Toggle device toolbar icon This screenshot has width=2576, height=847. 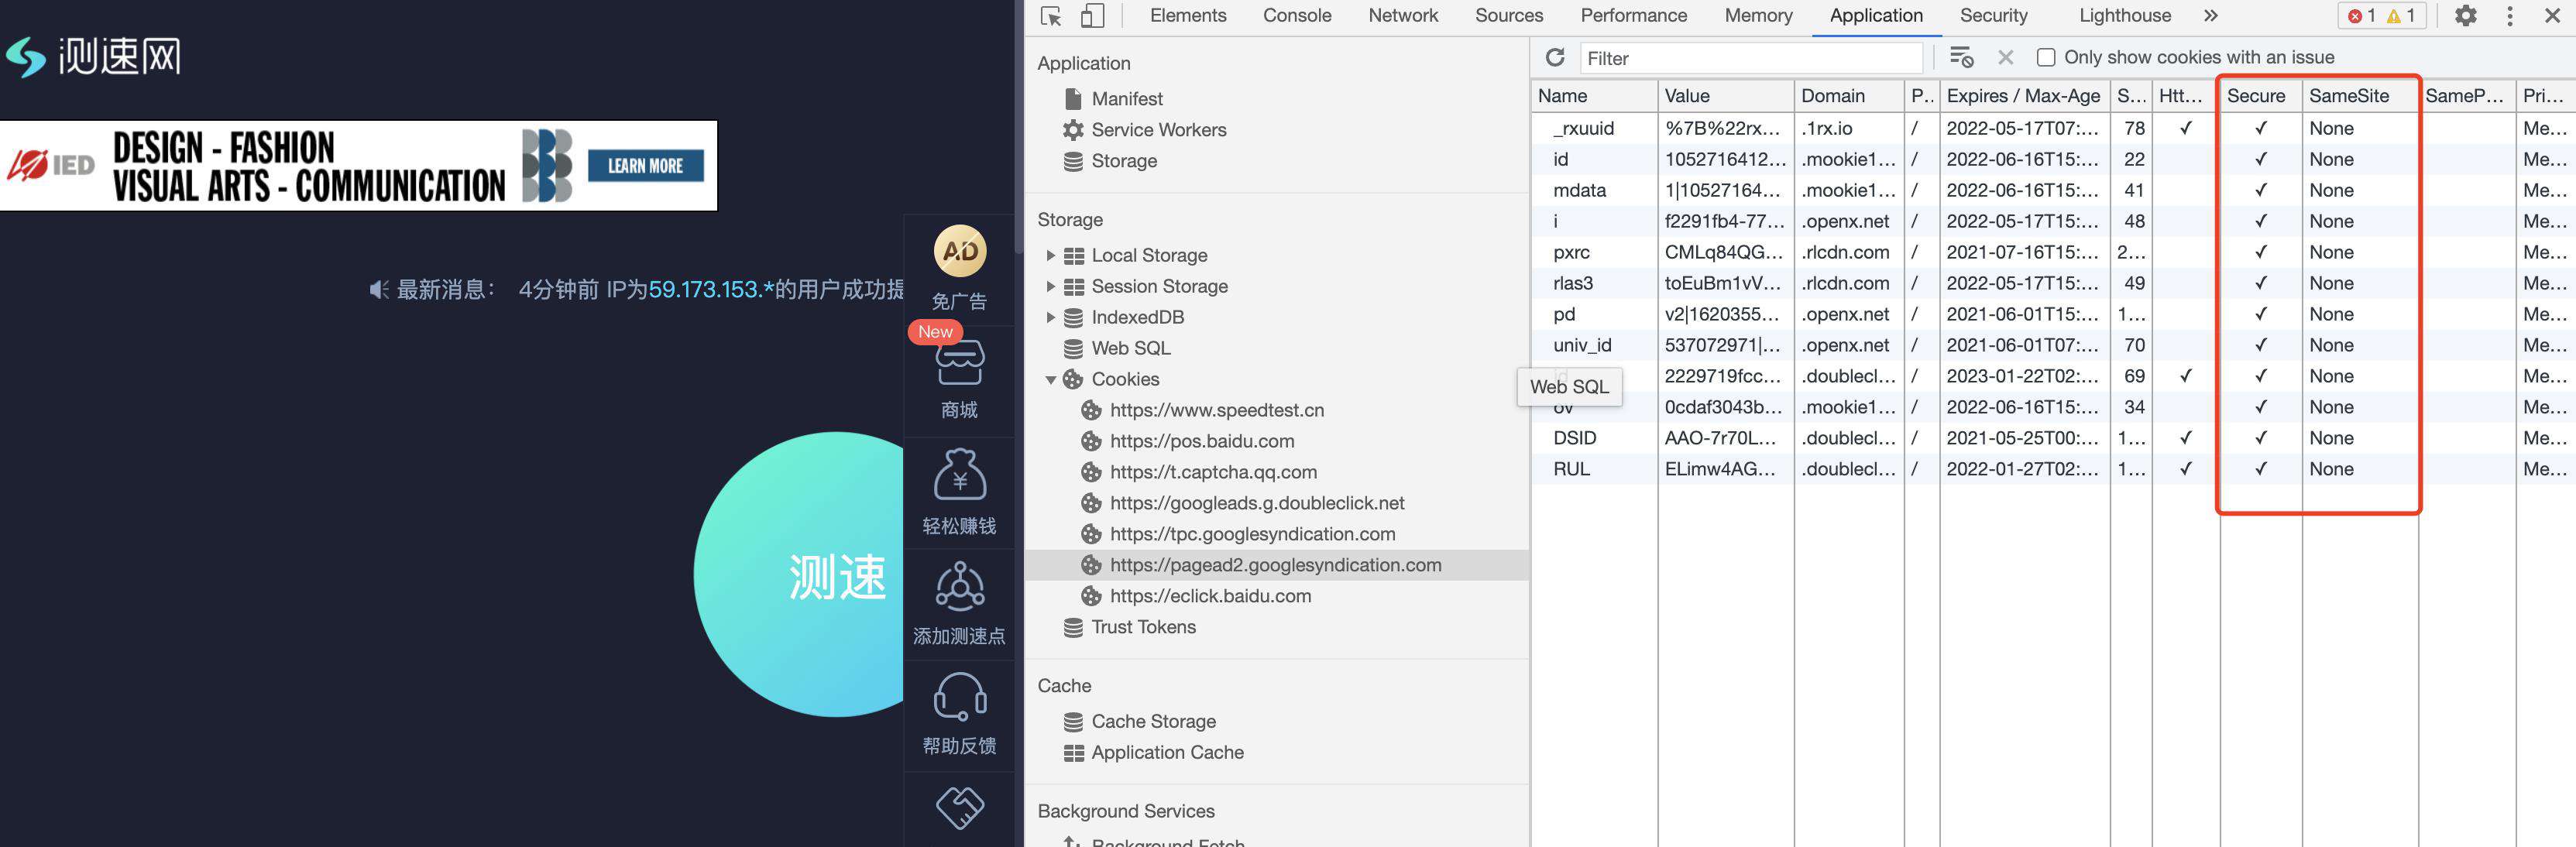tap(1092, 16)
